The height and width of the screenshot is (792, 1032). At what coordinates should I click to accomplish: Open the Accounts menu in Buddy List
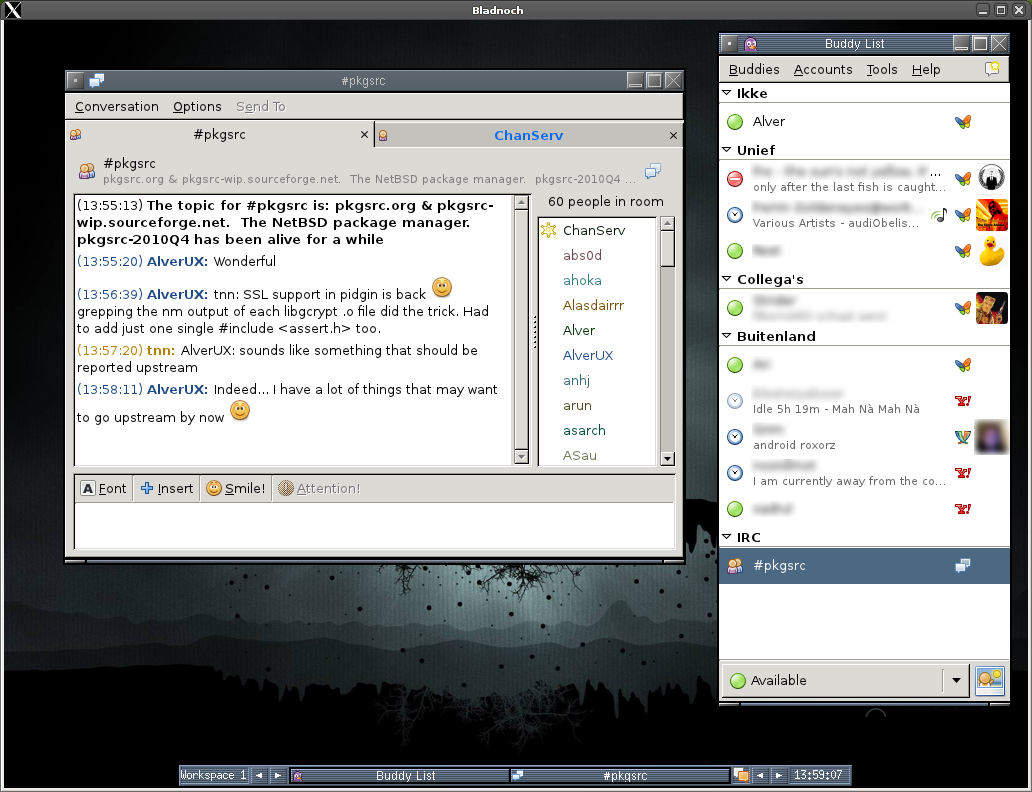(x=823, y=69)
